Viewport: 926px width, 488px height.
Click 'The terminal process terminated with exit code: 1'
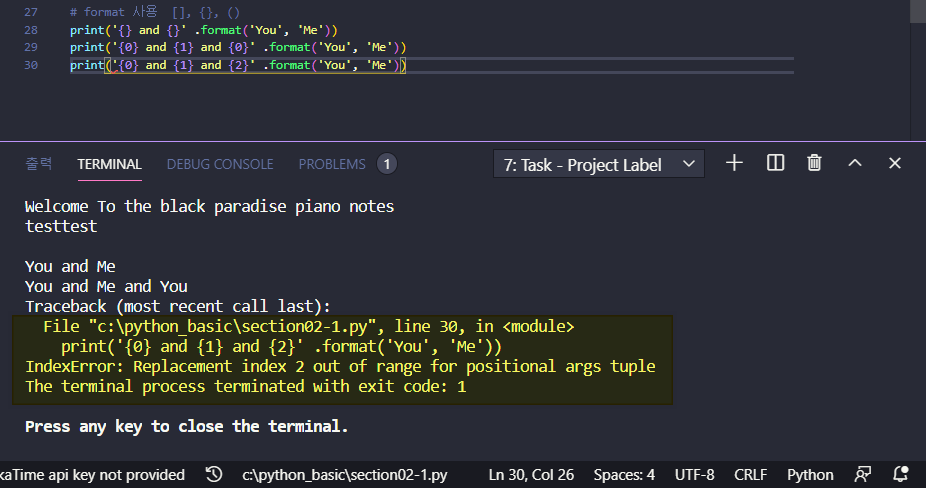[x=246, y=386]
